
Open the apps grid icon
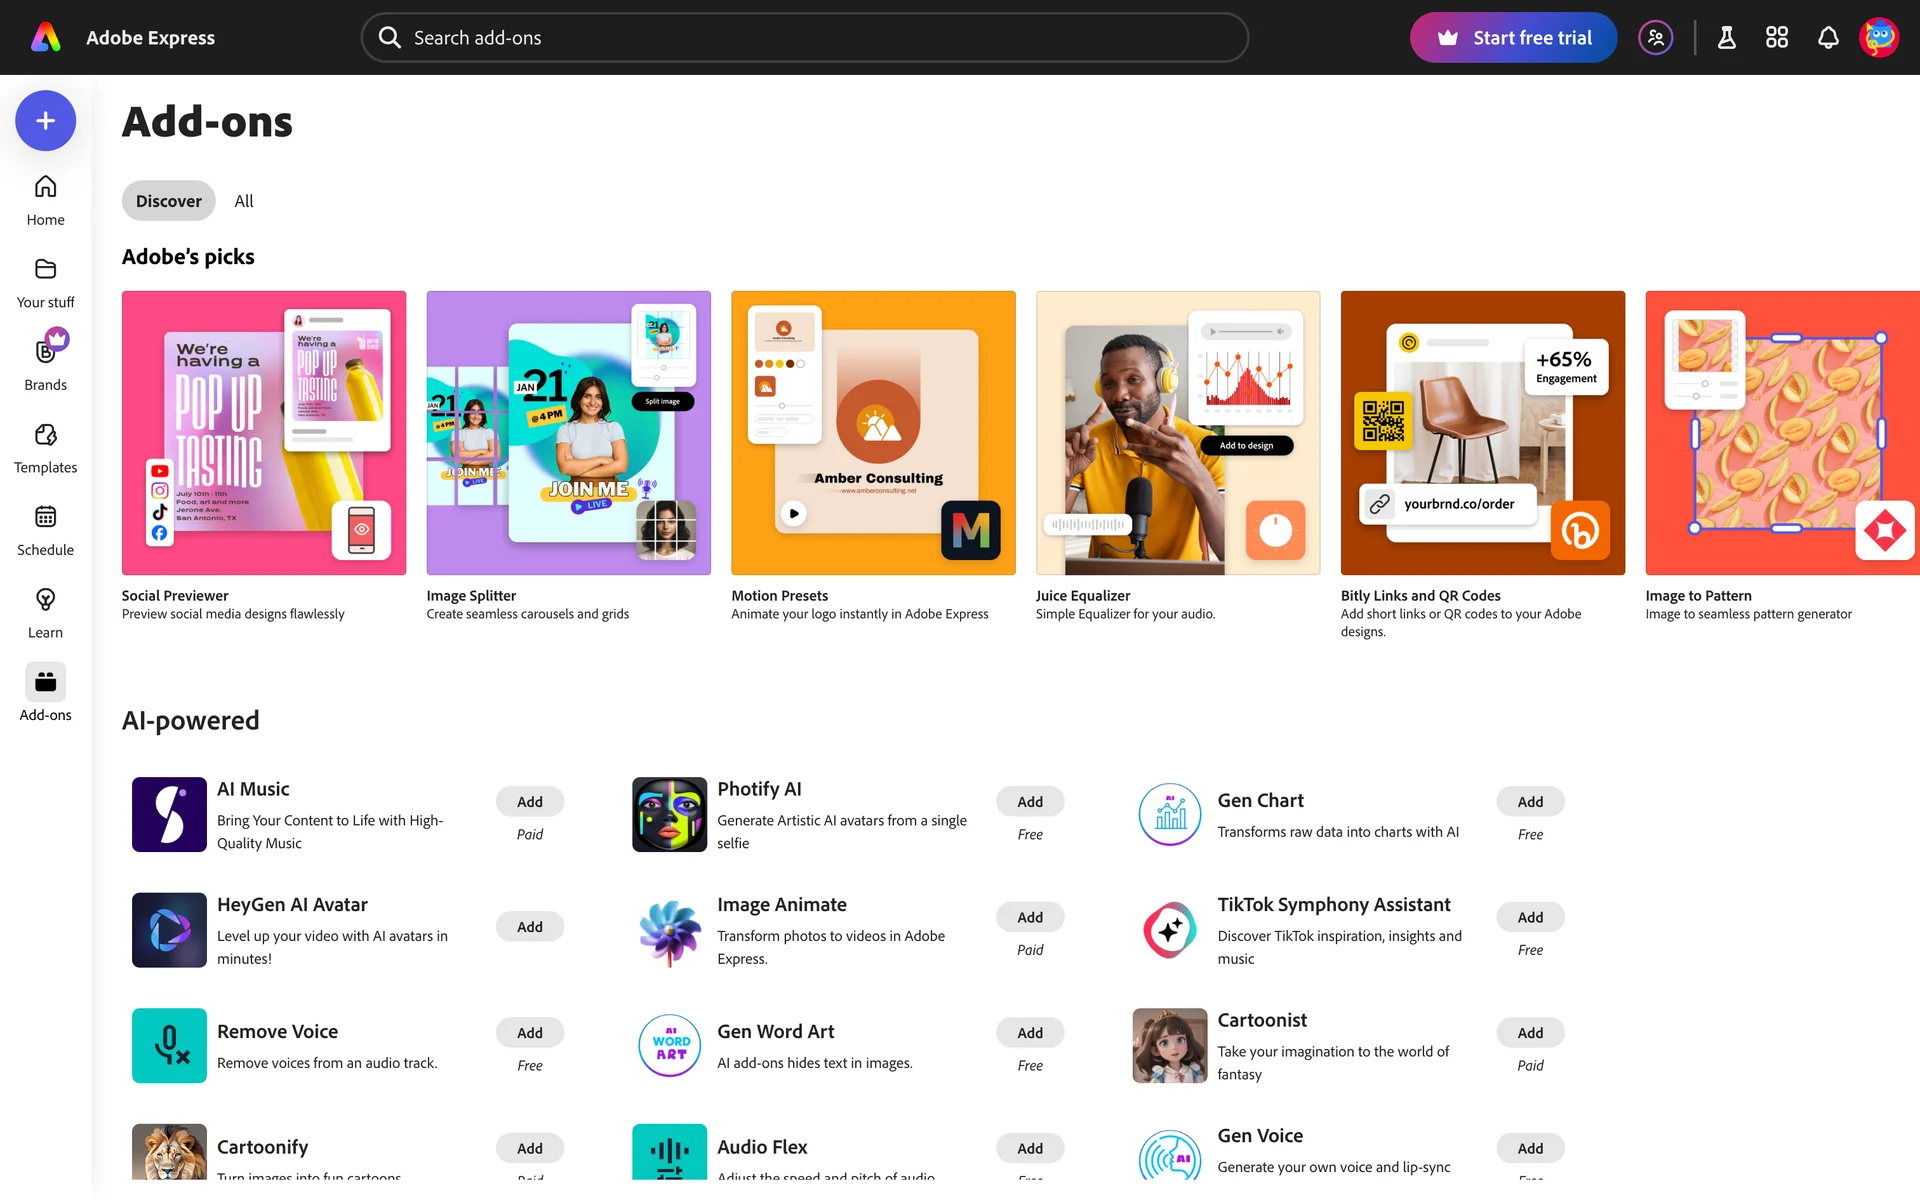pyautogui.click(x=1777, y=38)
